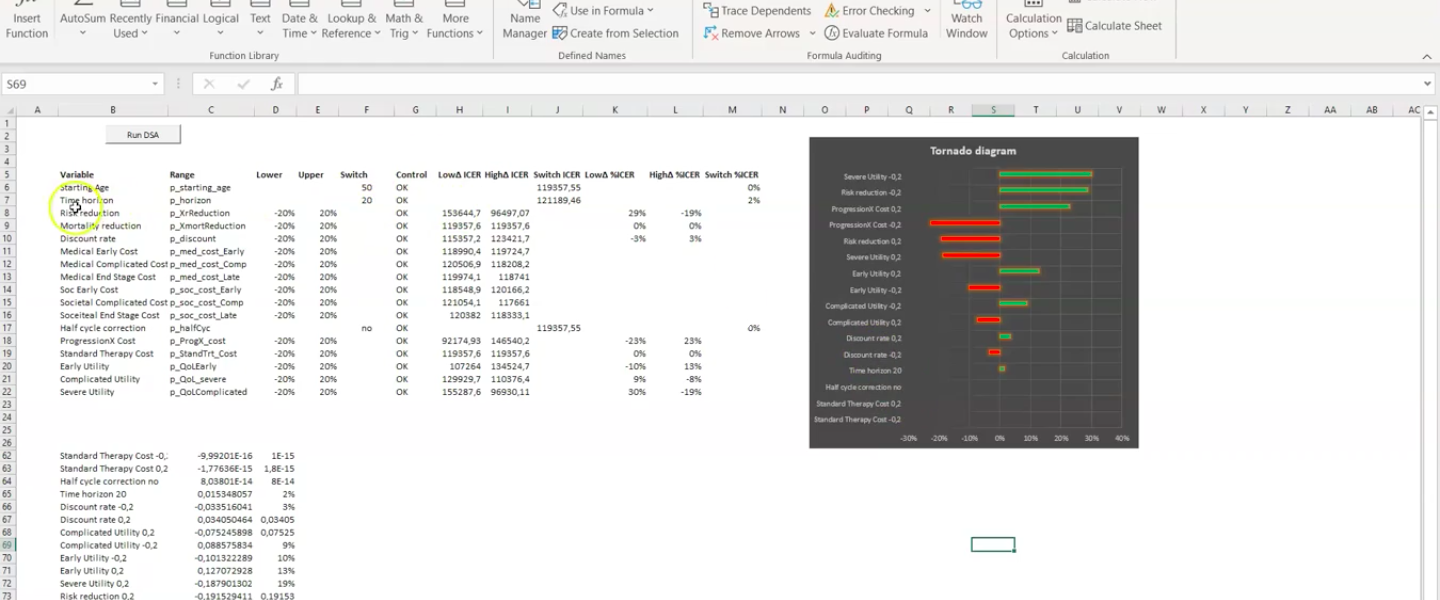
Task: Expand the formula bar
Action: pyautogui.click(x=1427, y=84)
